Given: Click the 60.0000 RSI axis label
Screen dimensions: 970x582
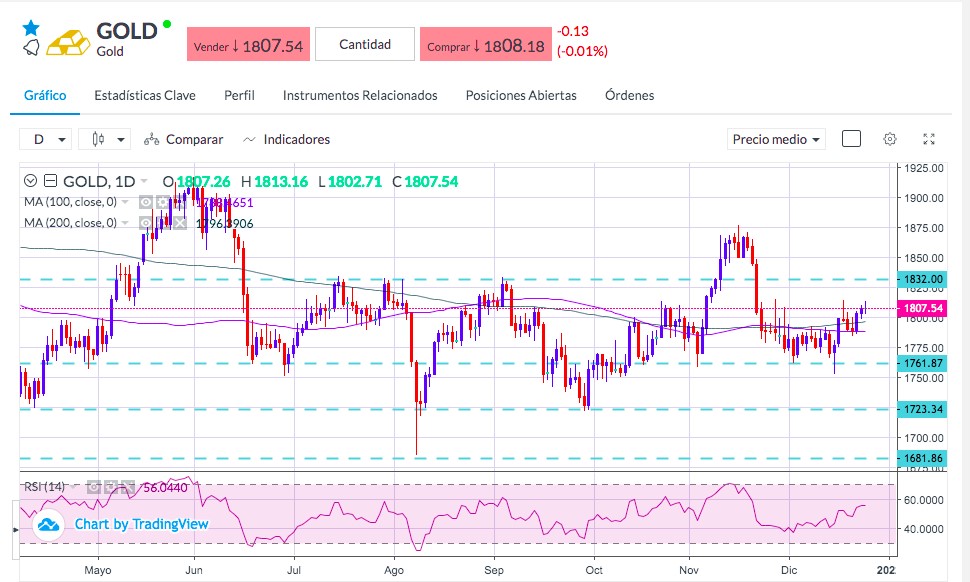Looking at the screenshot, I should [924, 500].
